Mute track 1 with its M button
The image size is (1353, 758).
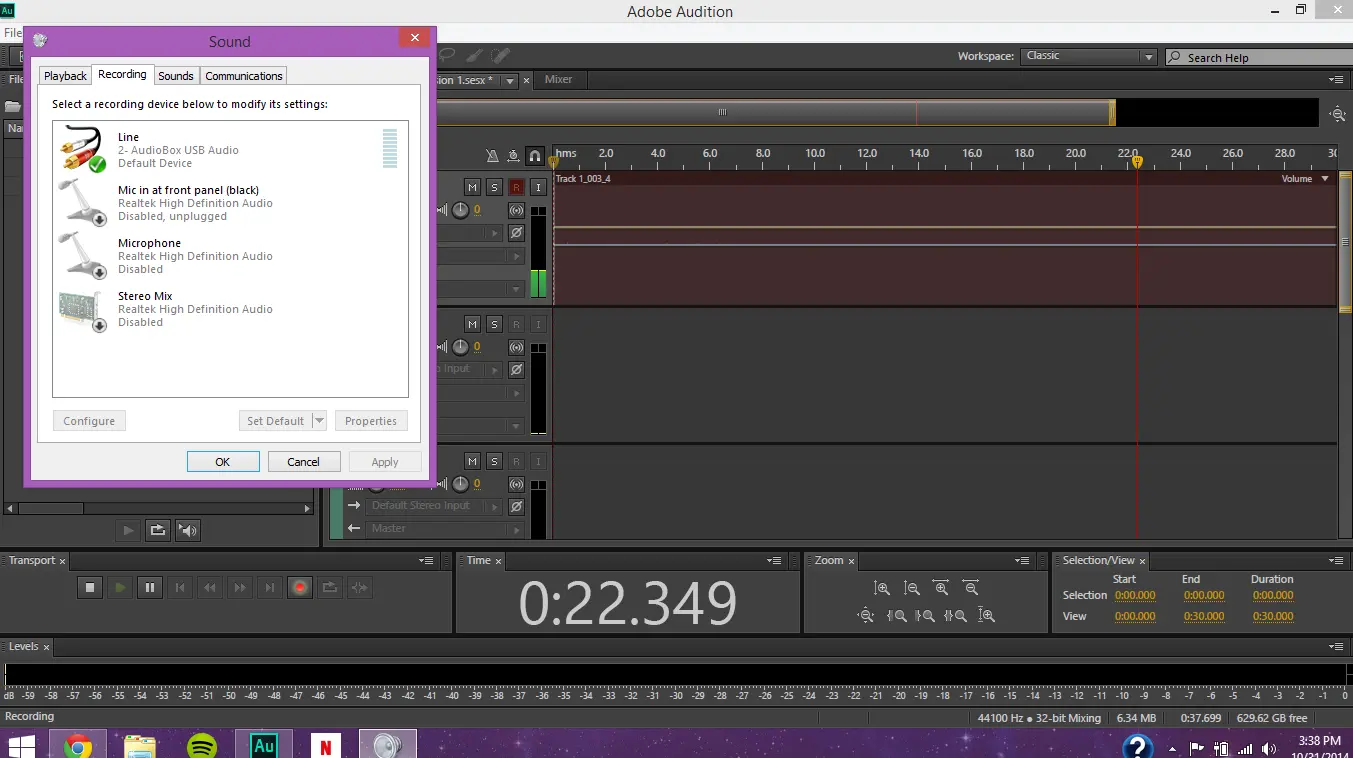[x=473, y=187]
